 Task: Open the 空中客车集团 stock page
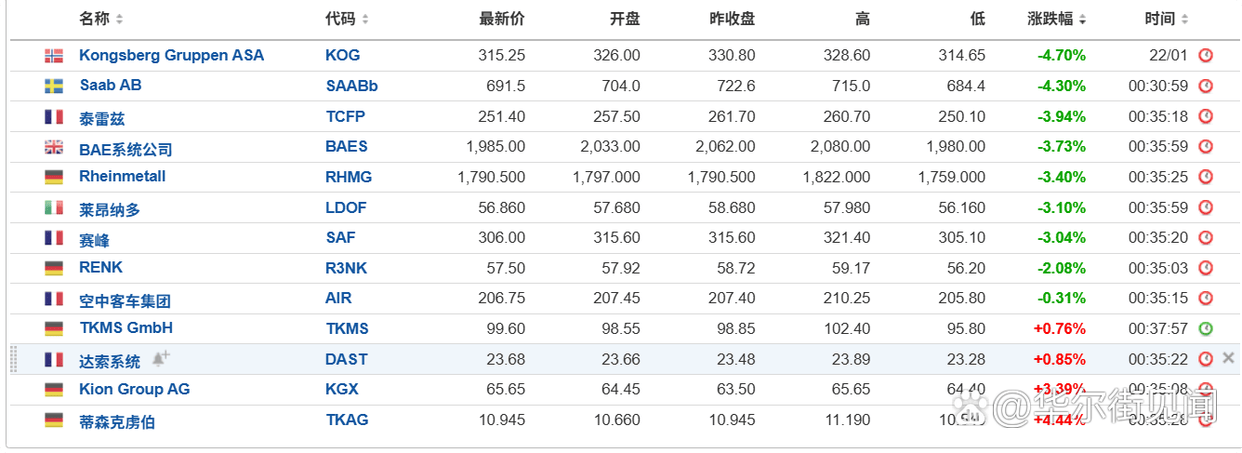tap(125, 300)
